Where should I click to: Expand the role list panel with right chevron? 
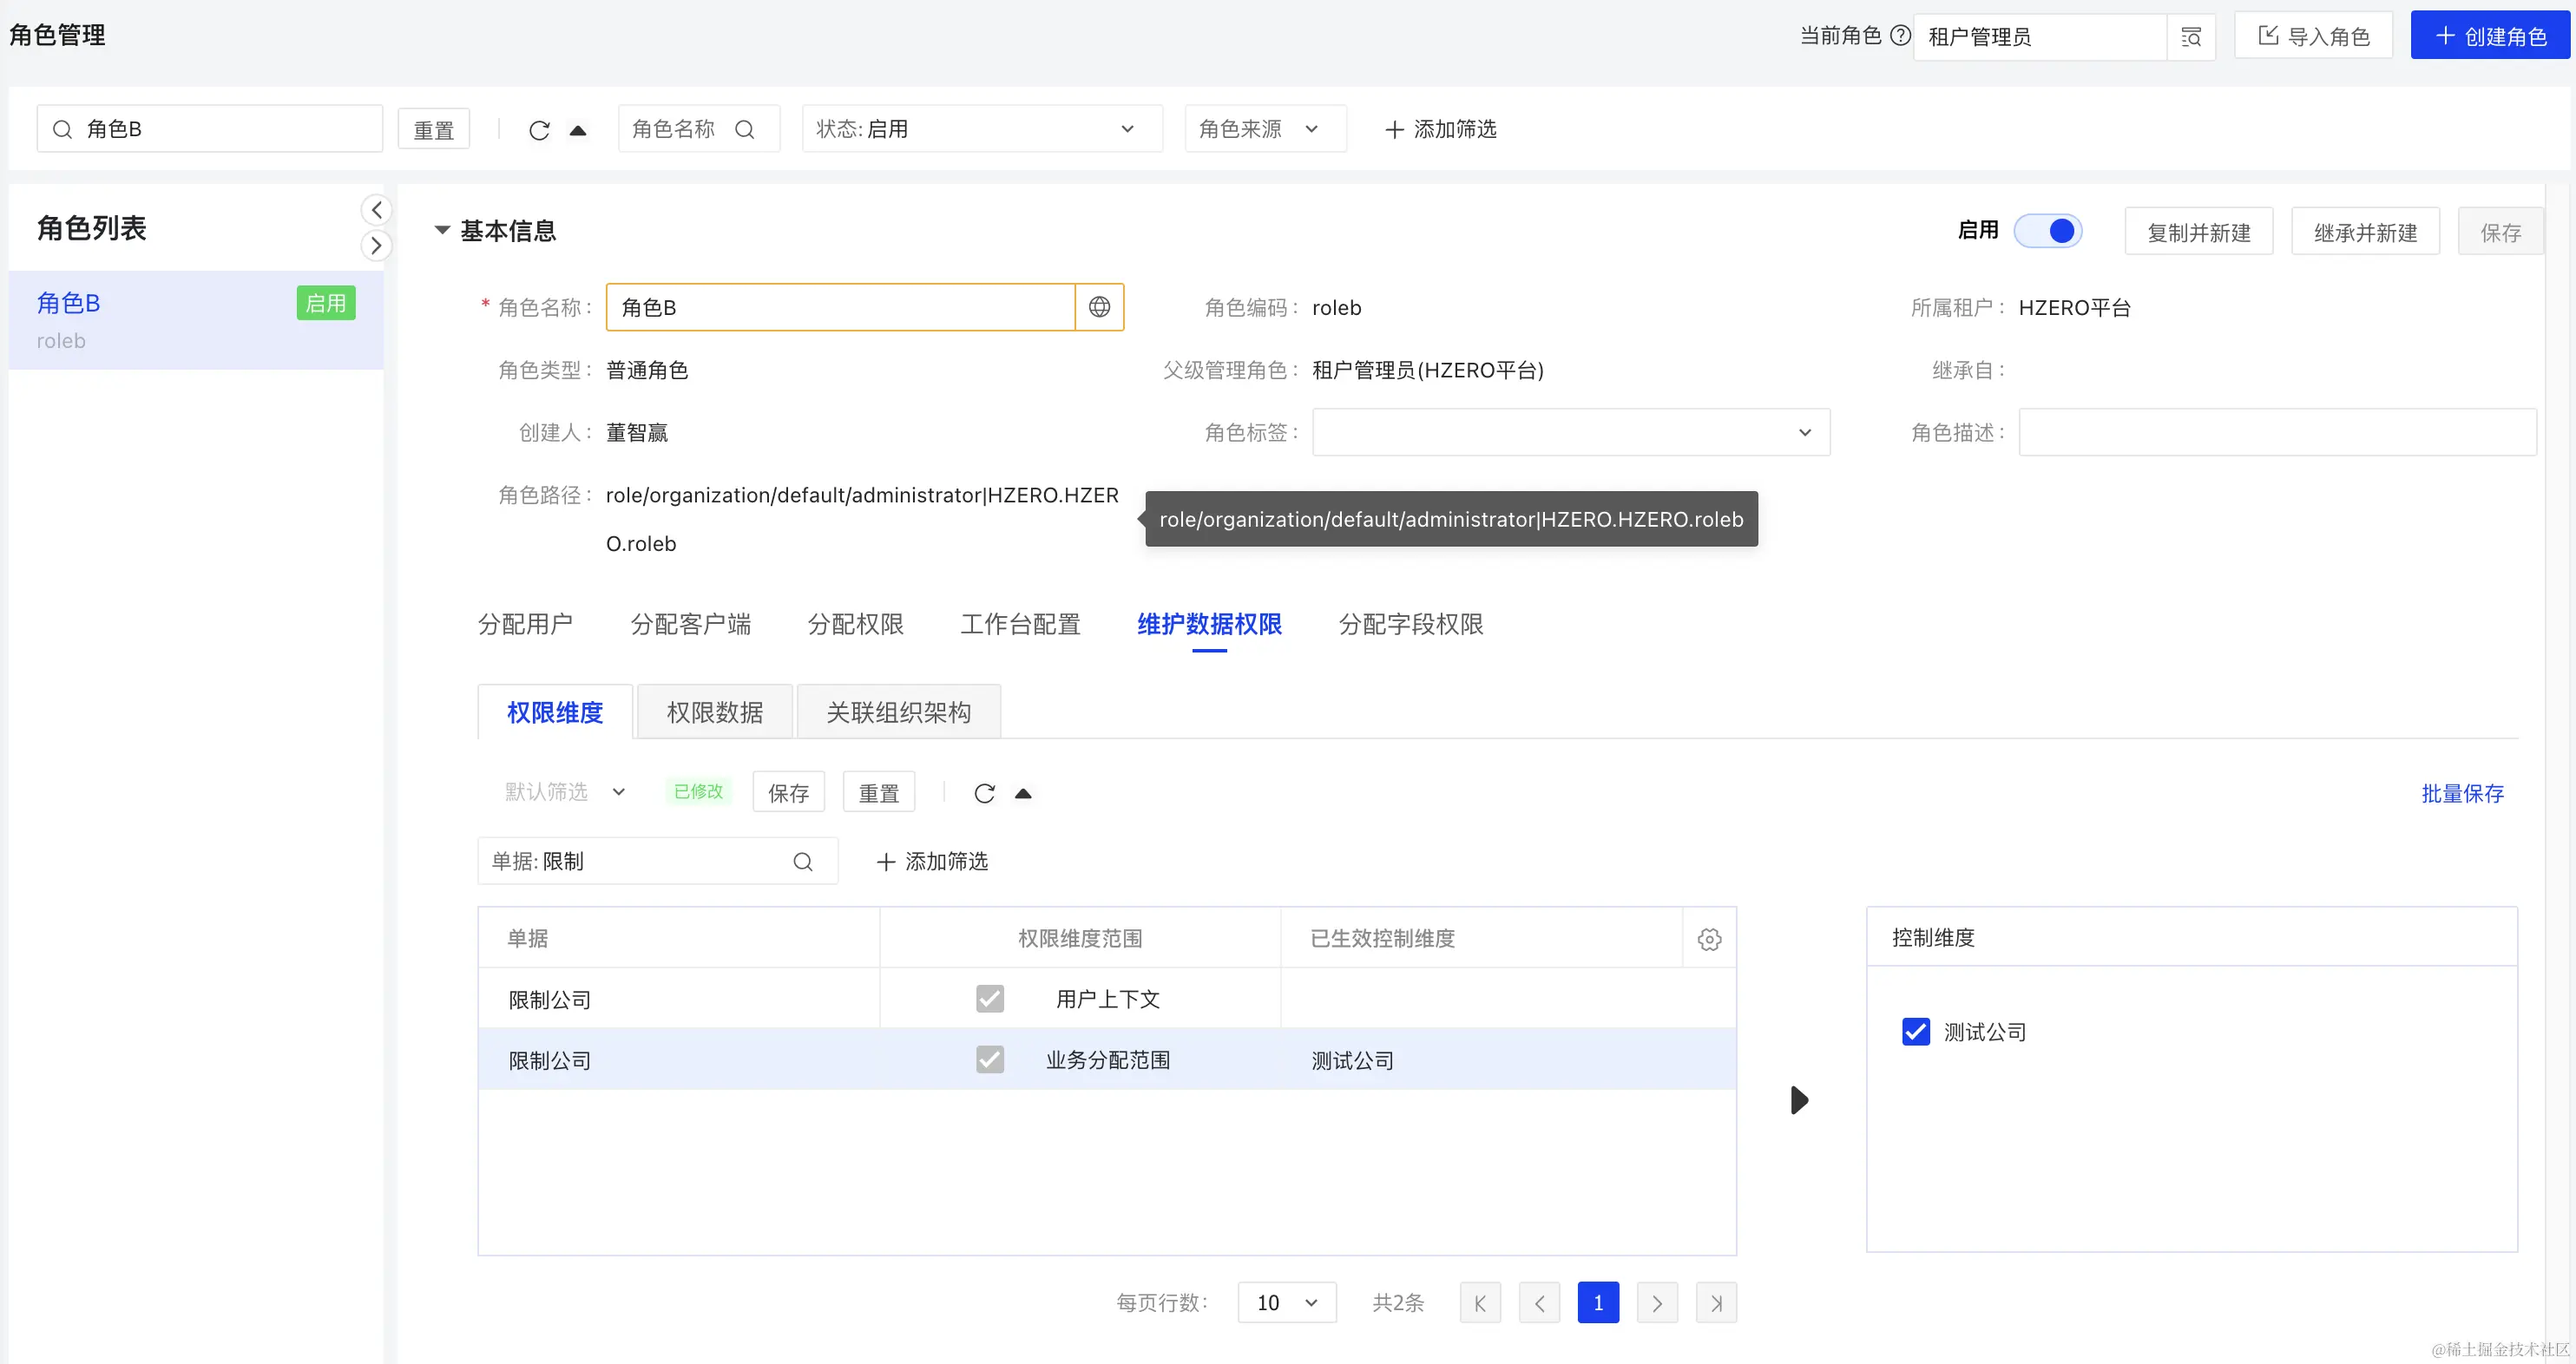pos(376,245)
